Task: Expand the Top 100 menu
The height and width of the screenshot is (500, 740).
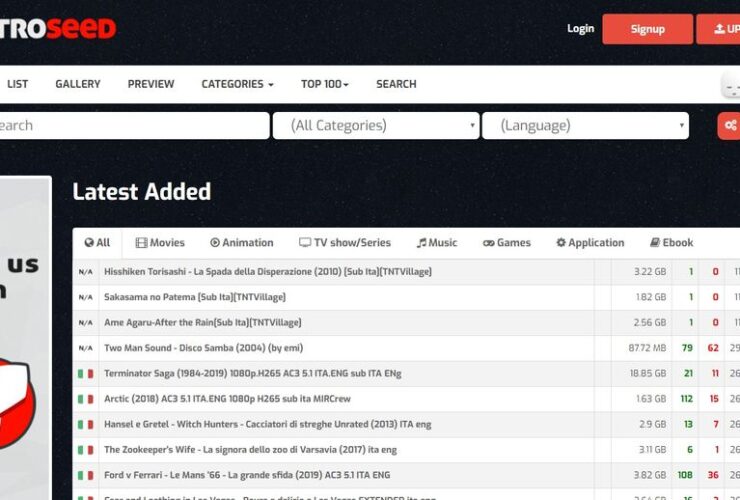Action: pyautogui.click(x=325, y=84)
